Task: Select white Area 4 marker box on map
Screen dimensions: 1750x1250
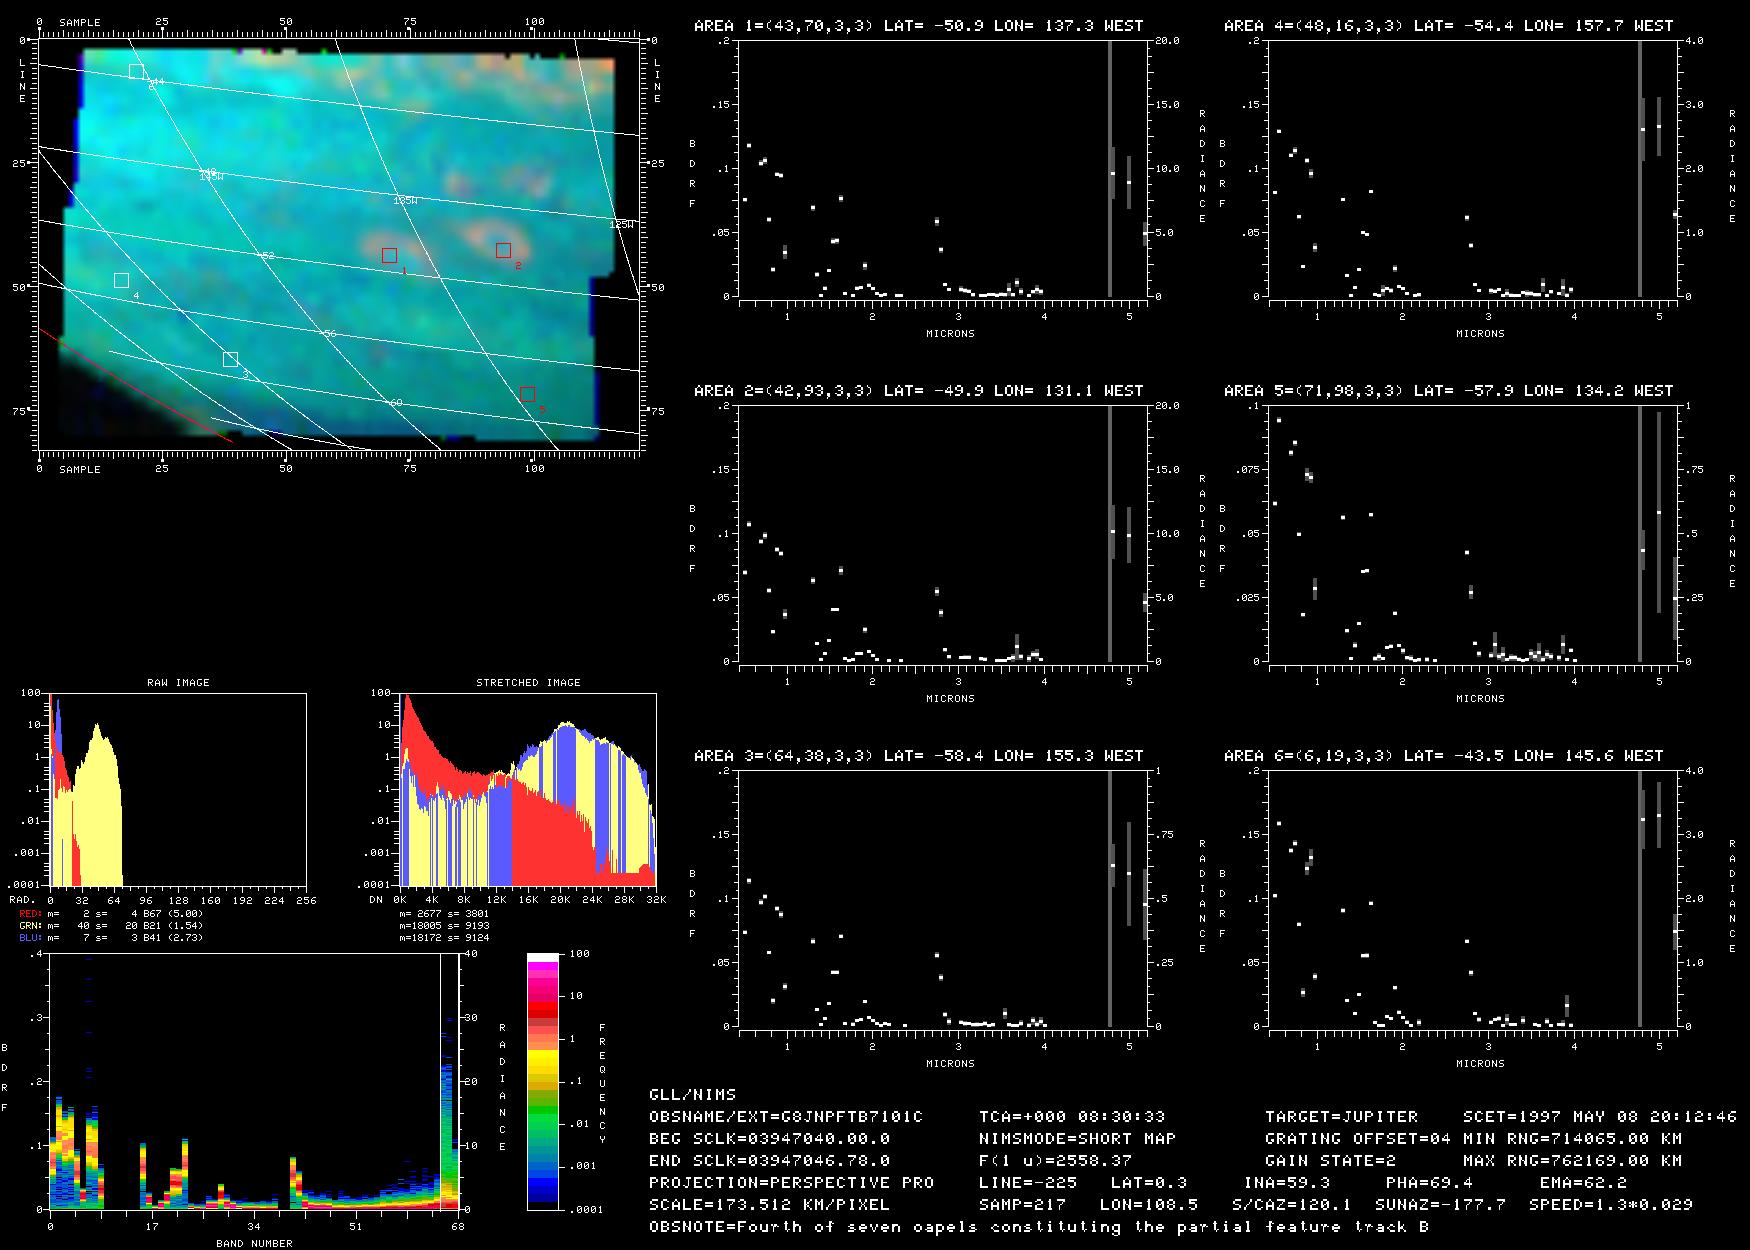Action: tap(121, 280)
